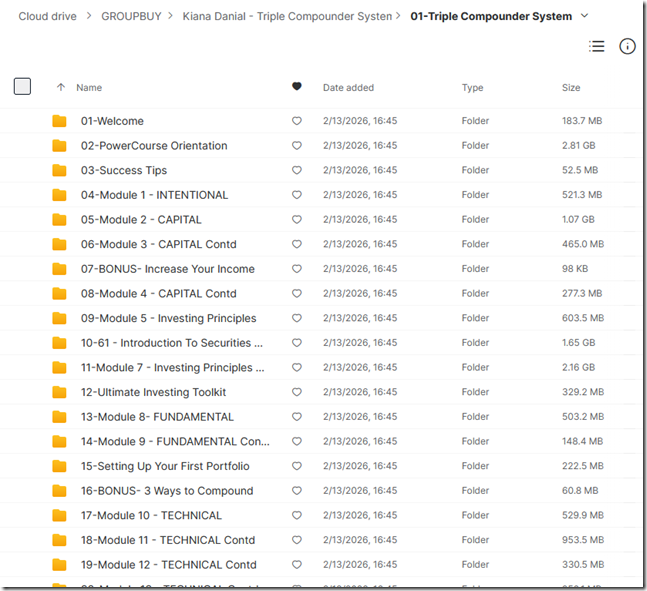The width and height of the screenshot is (647, 591).
Task: Favorite the 03-Success Tips folder heart
Action: [x=296, y=171]
